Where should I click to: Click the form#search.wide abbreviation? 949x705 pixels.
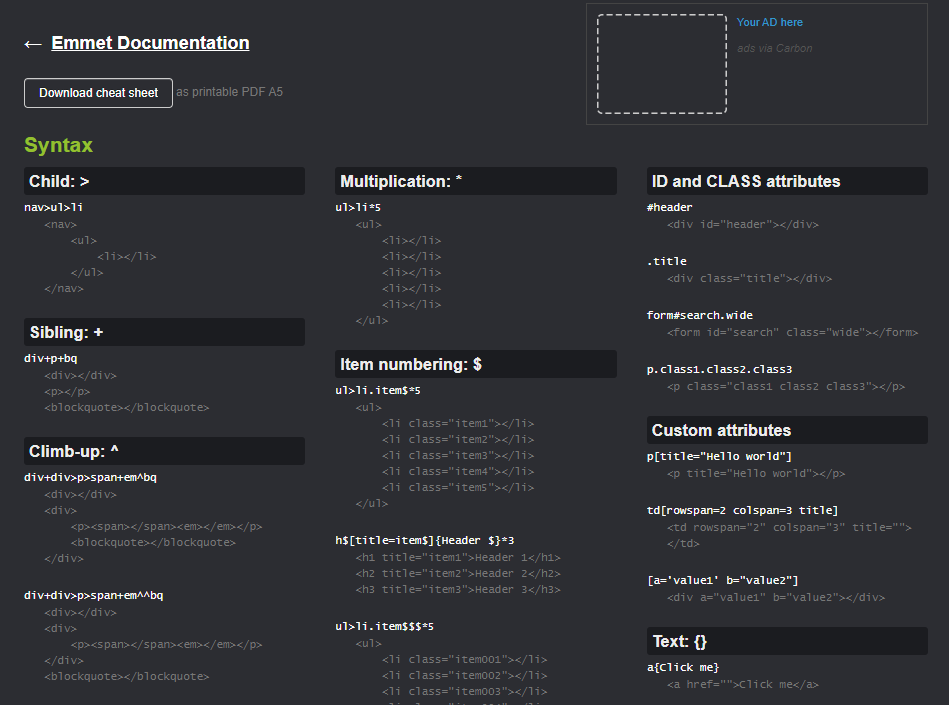tap(700, 315)
